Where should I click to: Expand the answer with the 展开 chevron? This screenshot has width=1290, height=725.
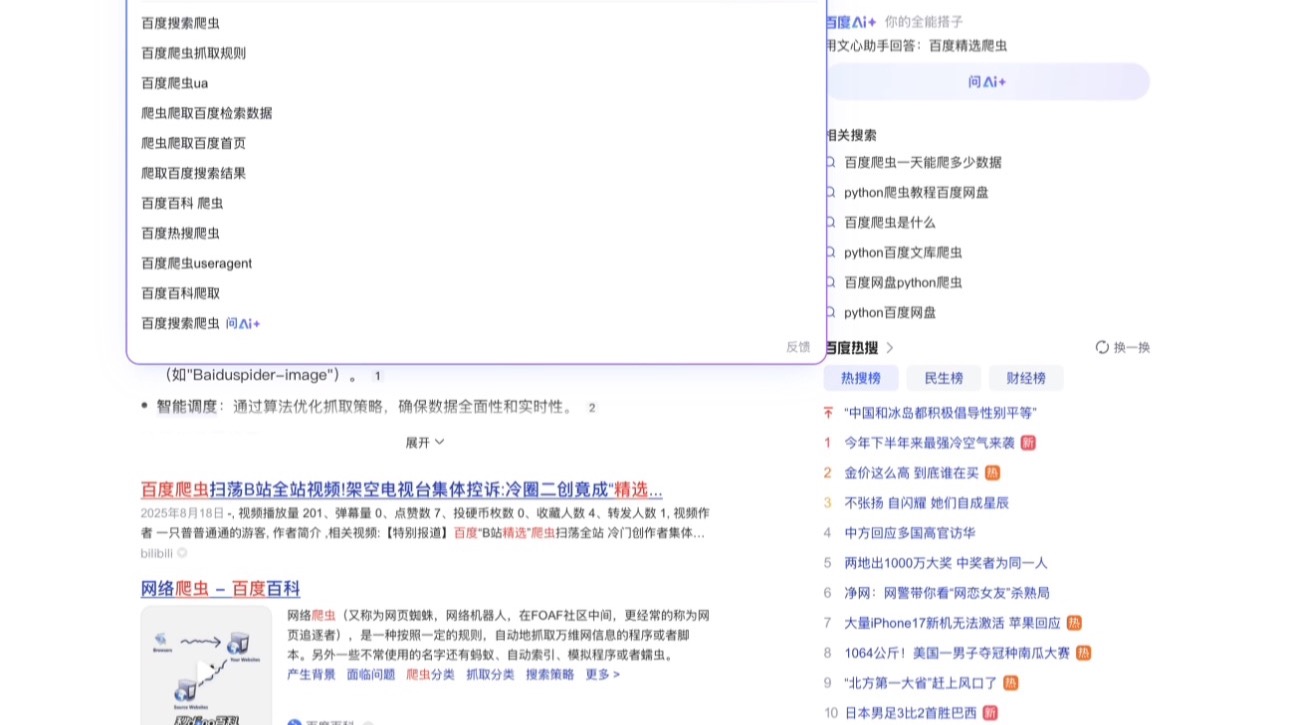[x=425, y=442]
